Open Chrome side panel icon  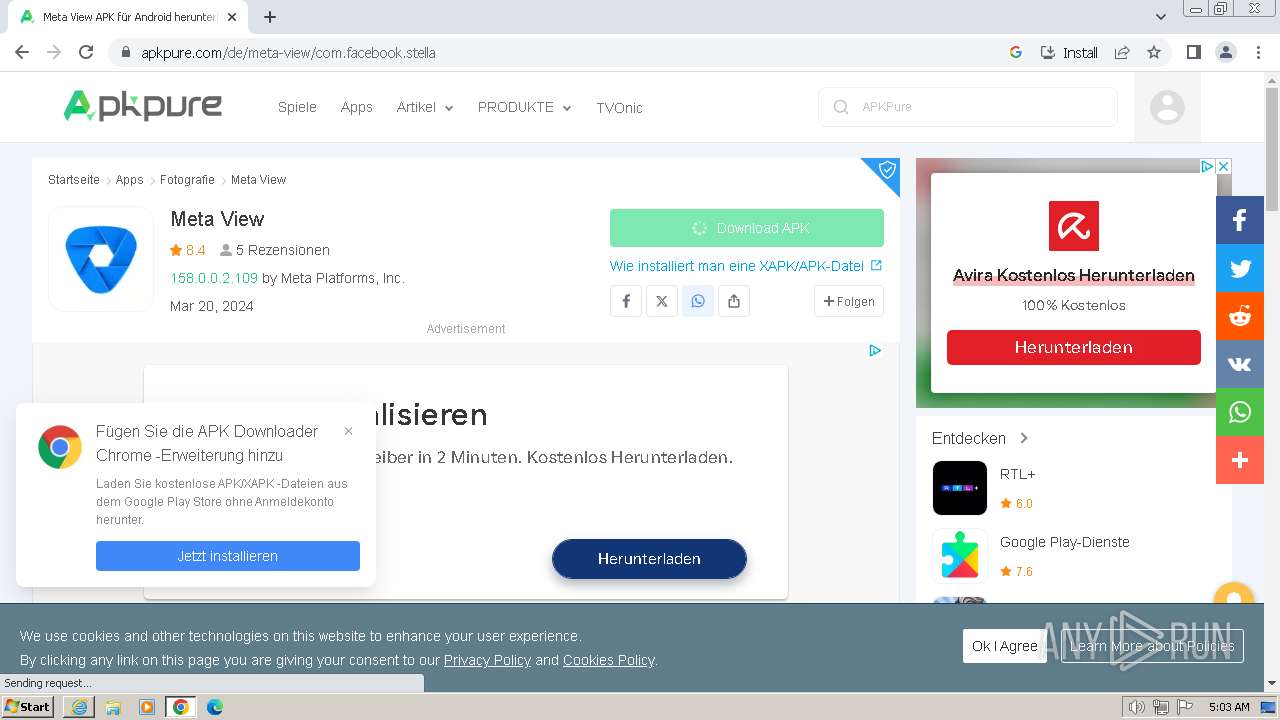(x=1193, y=52)
